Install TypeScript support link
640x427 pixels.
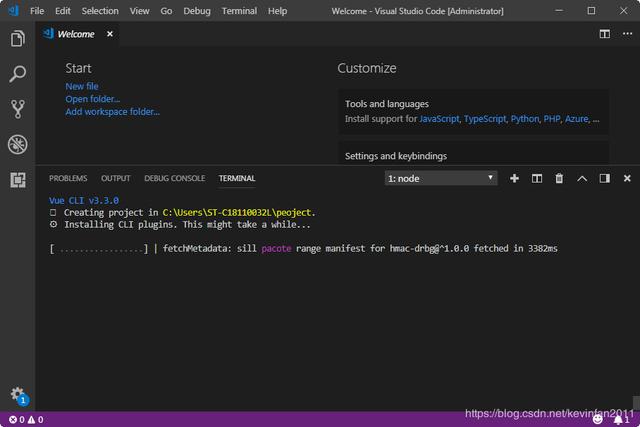485,119
